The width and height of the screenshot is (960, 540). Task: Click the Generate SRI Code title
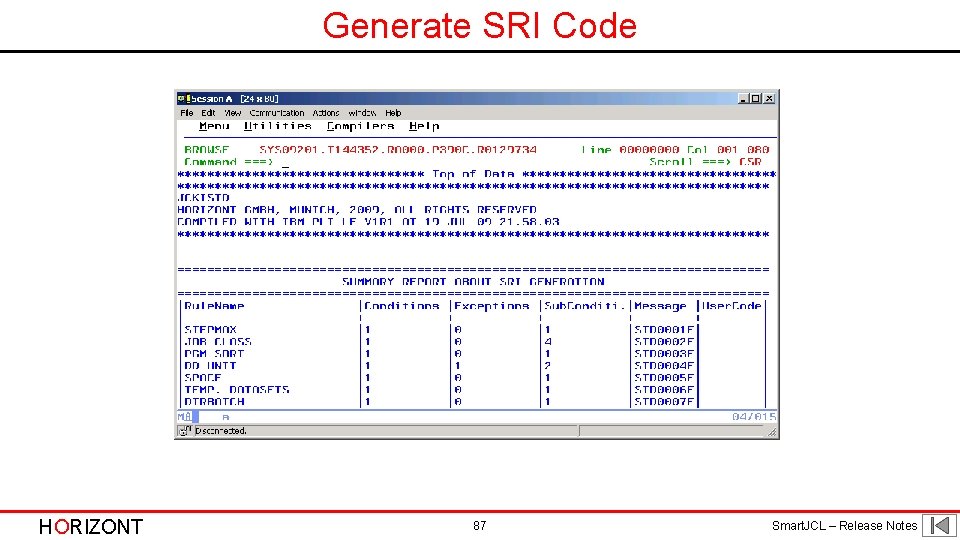479,26
